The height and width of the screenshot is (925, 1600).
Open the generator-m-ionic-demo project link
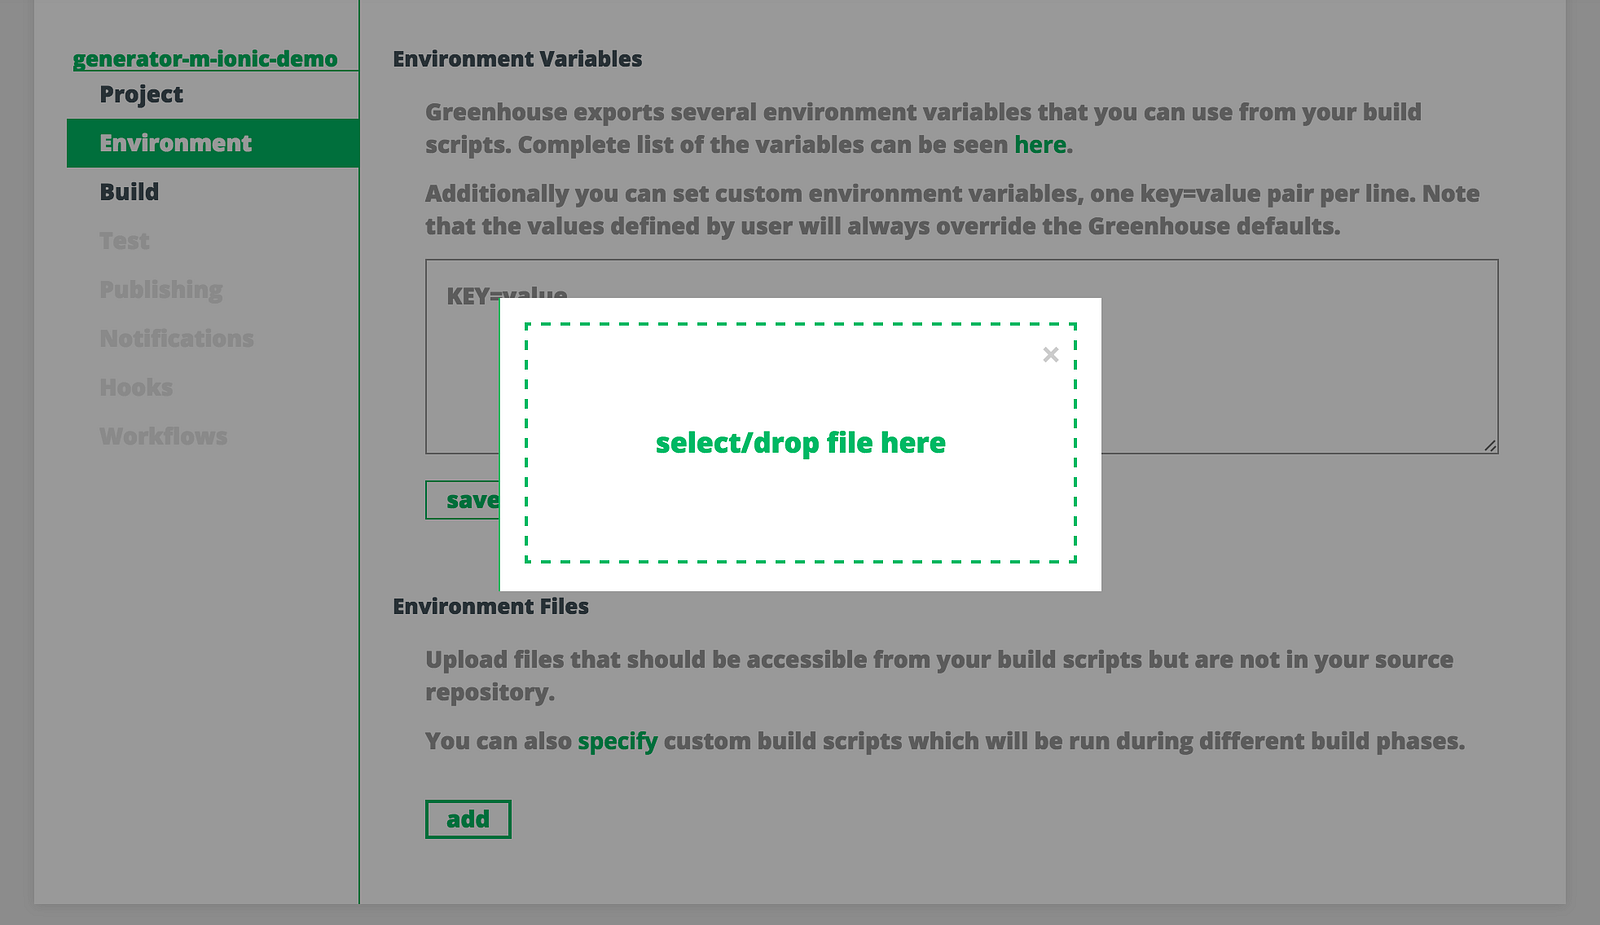tap(205, 59)
